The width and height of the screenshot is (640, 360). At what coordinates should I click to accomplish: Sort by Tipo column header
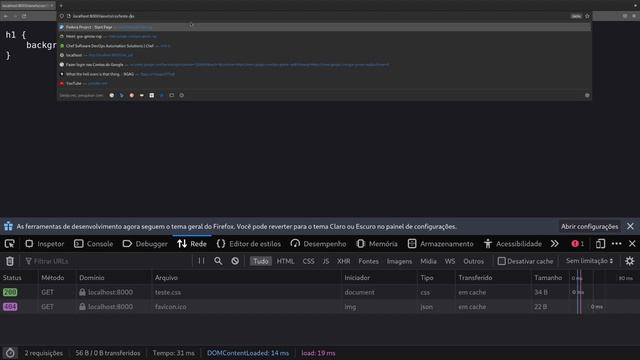[x=436, y=278]
